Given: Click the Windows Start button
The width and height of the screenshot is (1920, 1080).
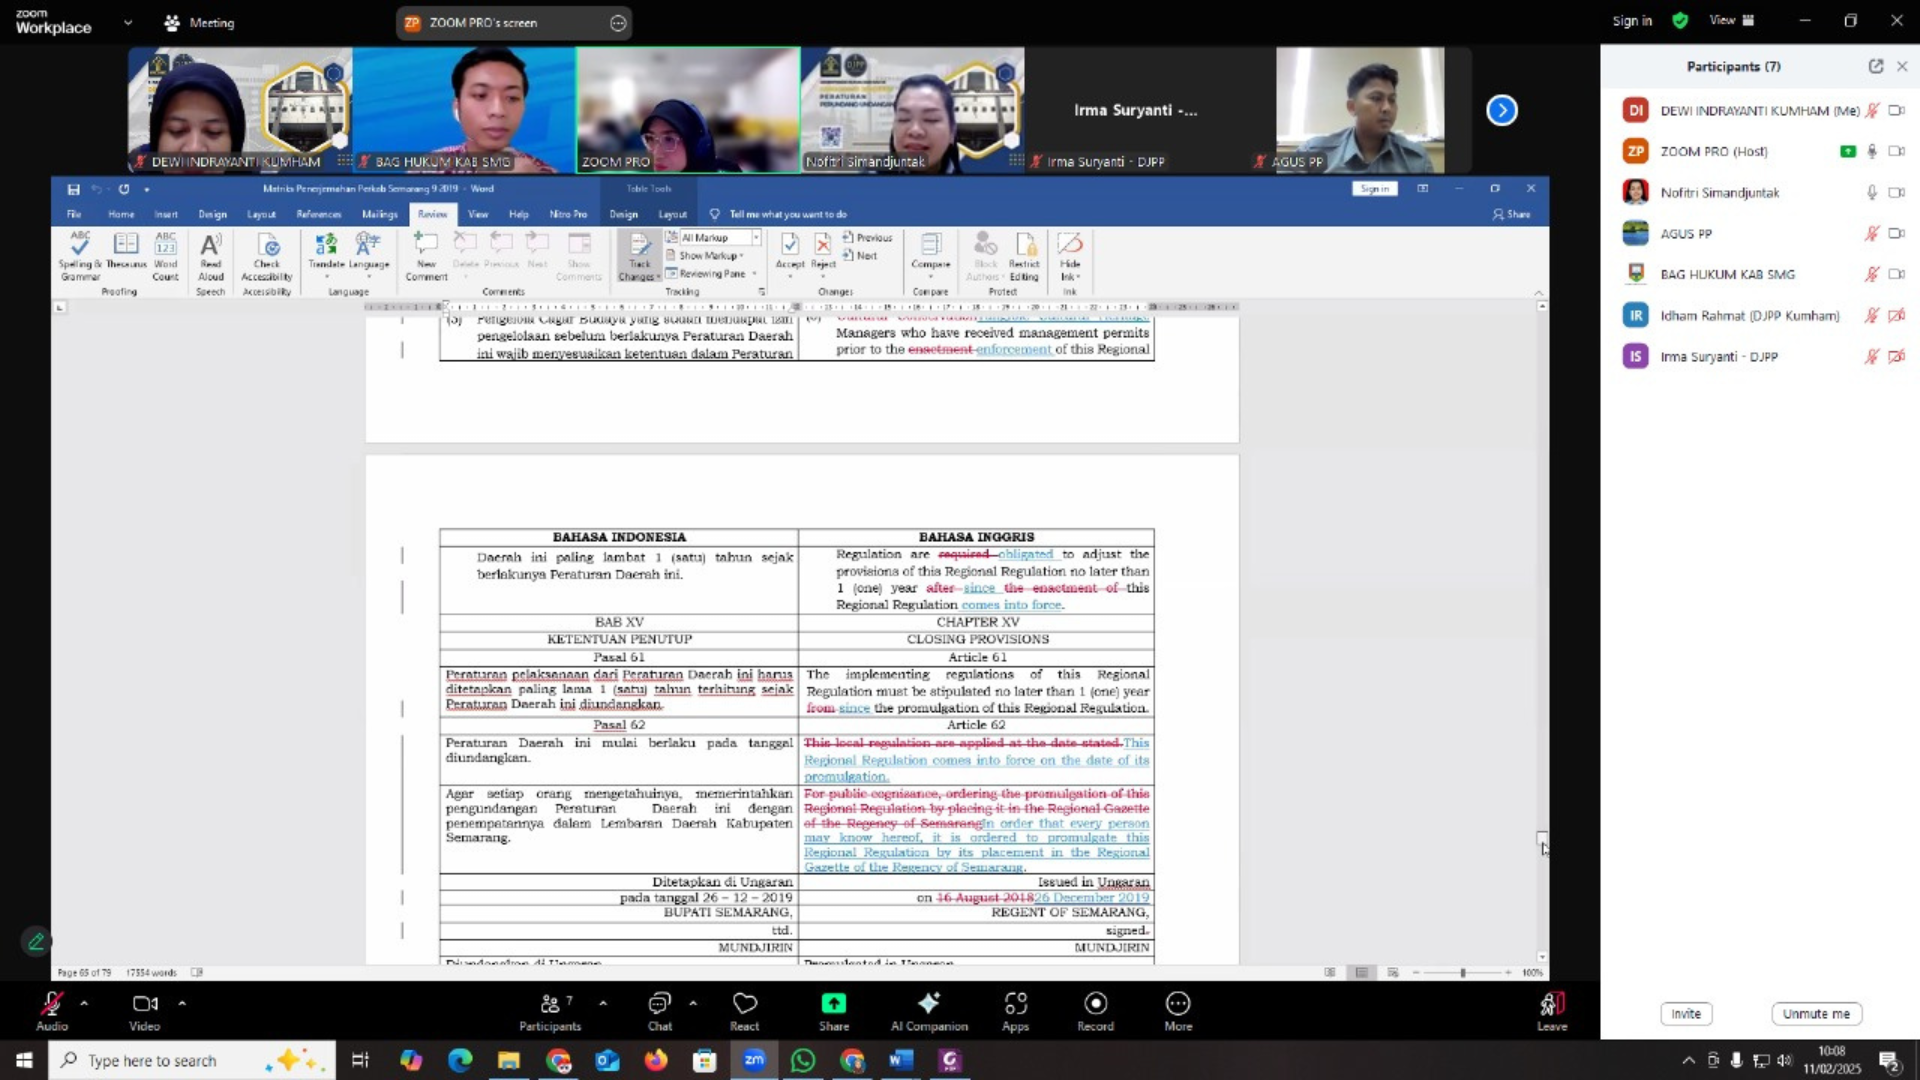Looking at the screenshot, I should (x=24, y=1060).
